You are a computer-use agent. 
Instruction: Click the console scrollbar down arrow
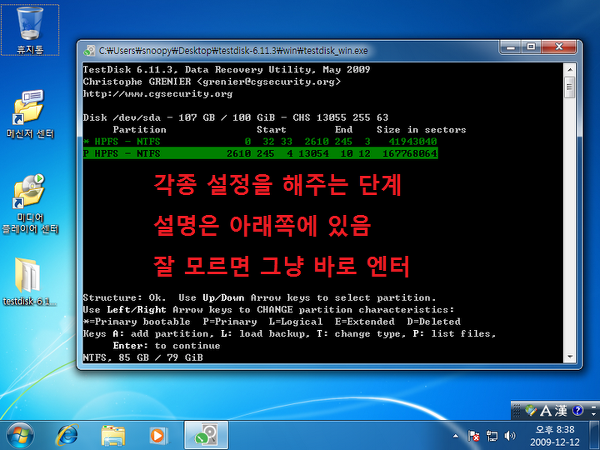click(x=570, y=357)
